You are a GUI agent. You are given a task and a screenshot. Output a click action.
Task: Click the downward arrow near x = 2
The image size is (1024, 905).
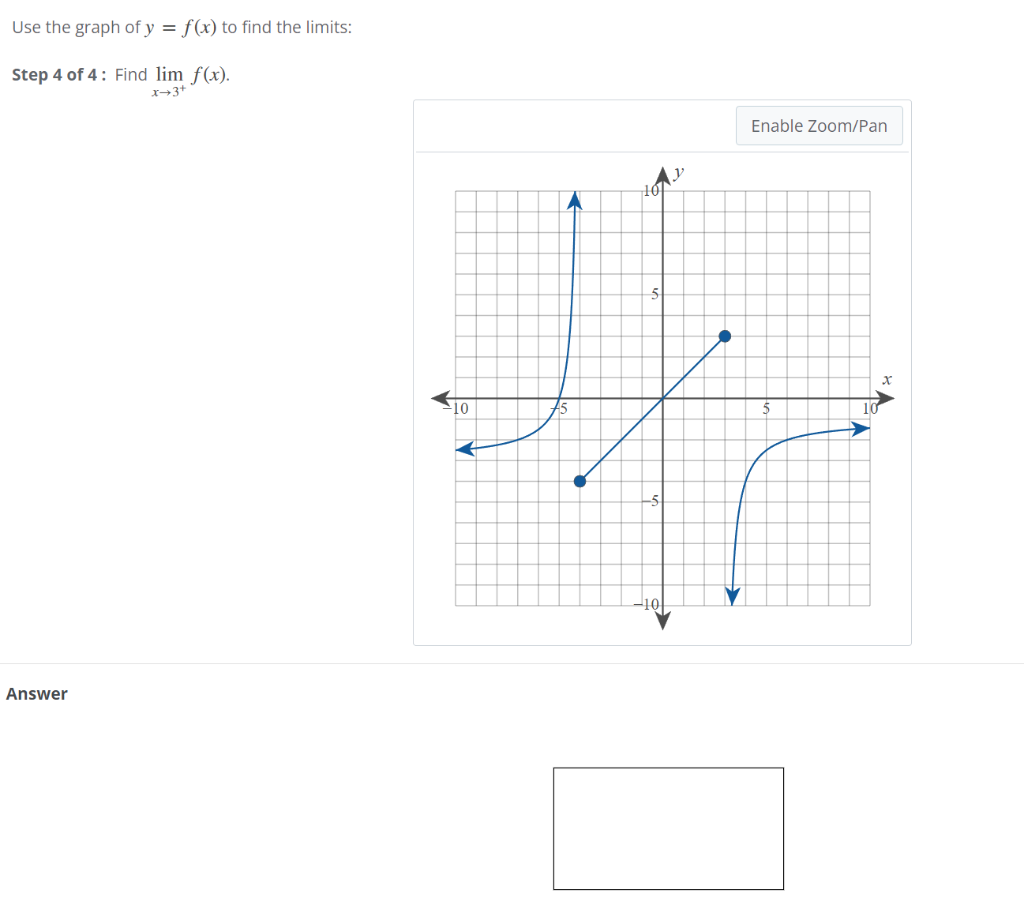(731, 595)
